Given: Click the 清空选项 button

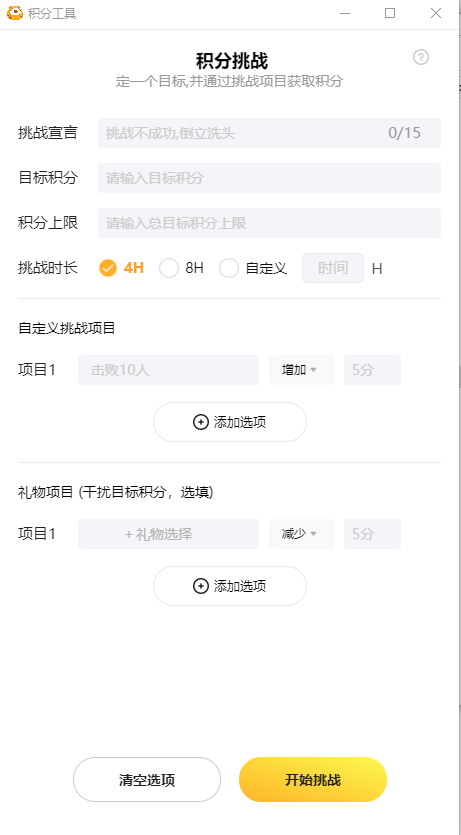Looking at the screenshot, I should pyautogui.click(x=147, y=780).
